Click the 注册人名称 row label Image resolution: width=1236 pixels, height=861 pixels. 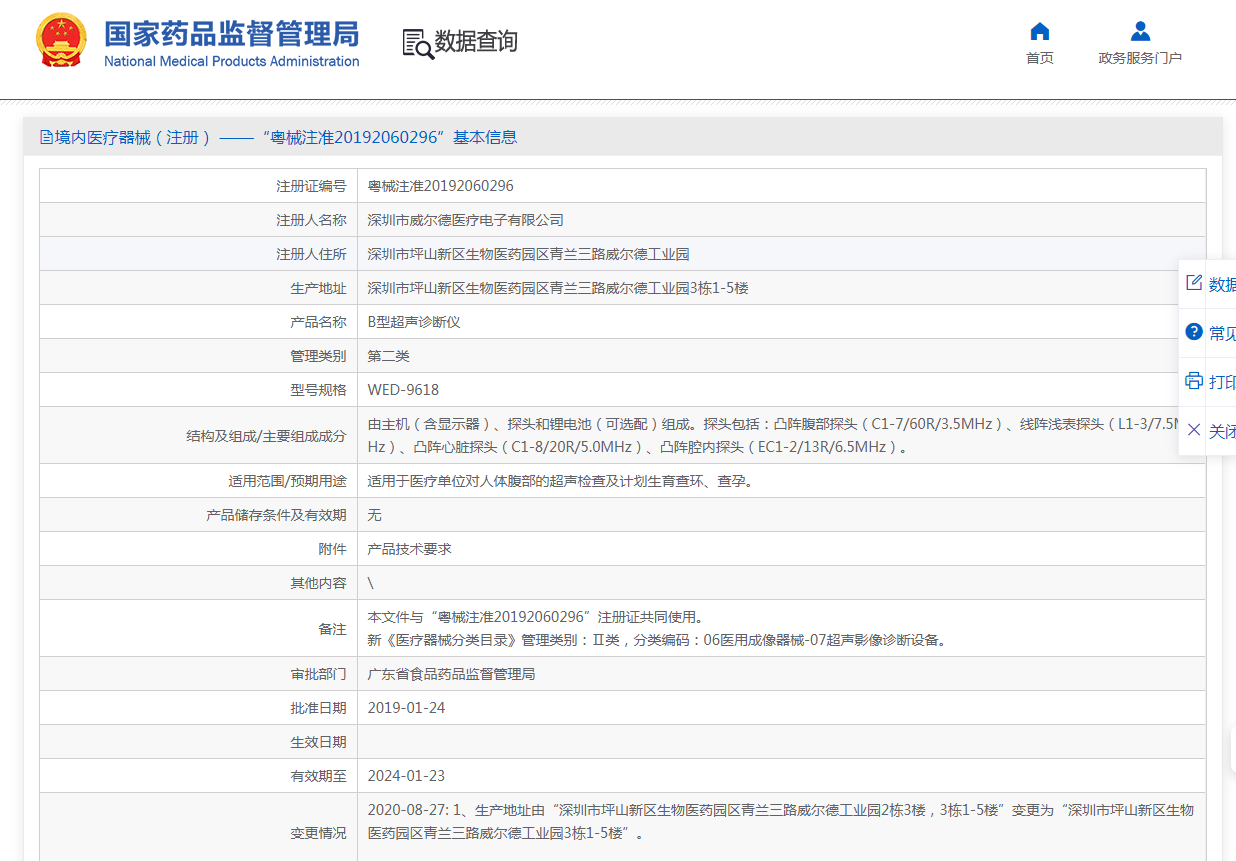point(312,220)
